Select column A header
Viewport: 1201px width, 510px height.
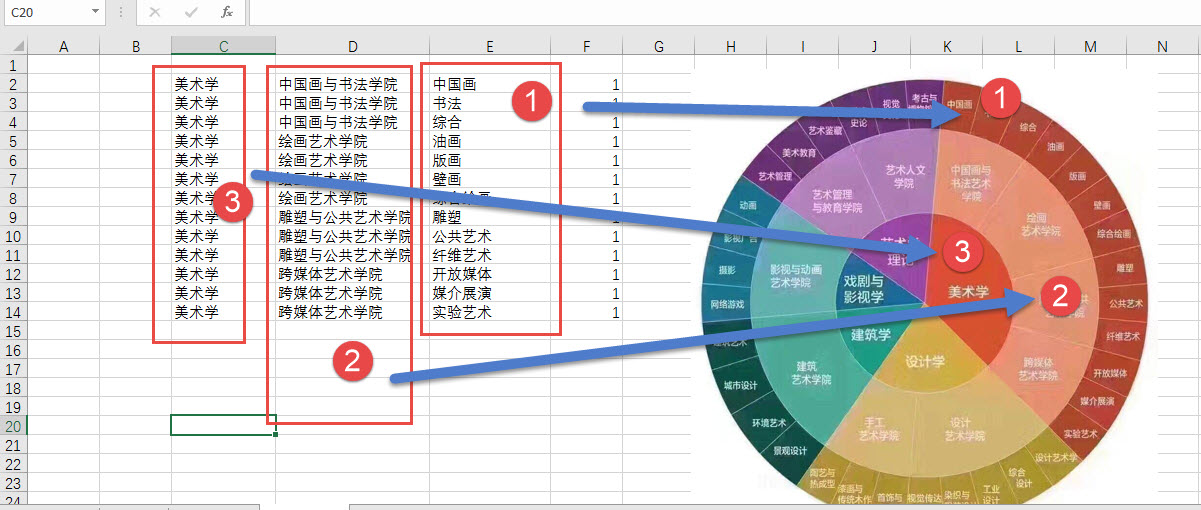pos(64,46)
